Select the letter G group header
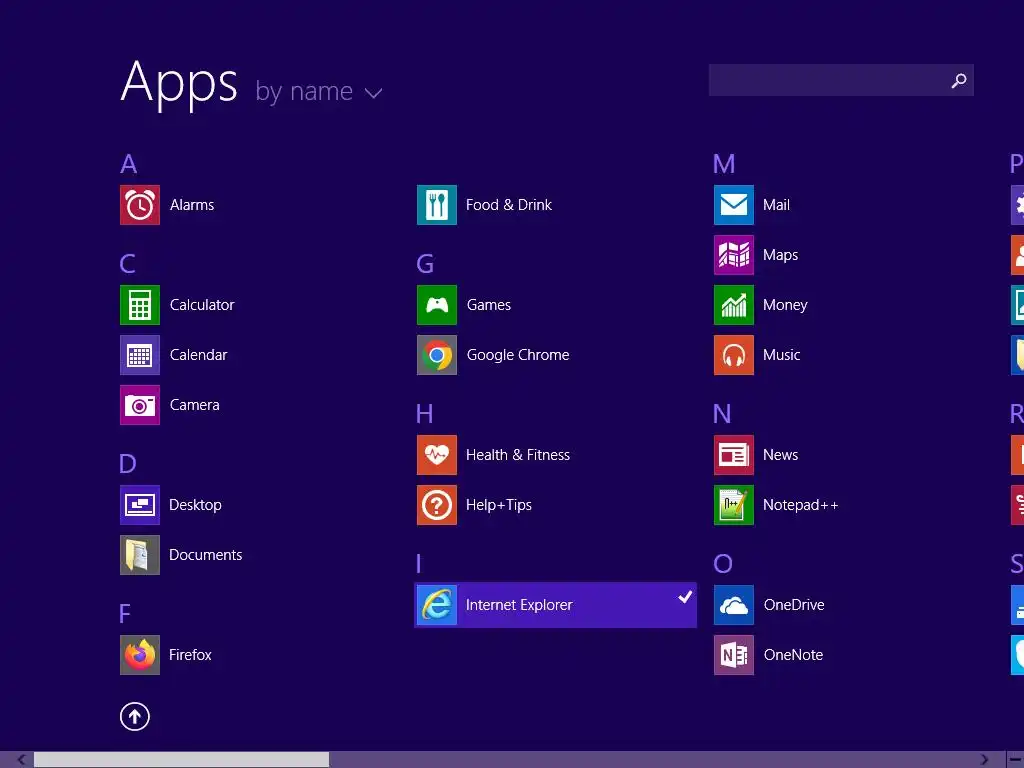The width and height of the screenshot is (1024, 768). click(425, 264)
